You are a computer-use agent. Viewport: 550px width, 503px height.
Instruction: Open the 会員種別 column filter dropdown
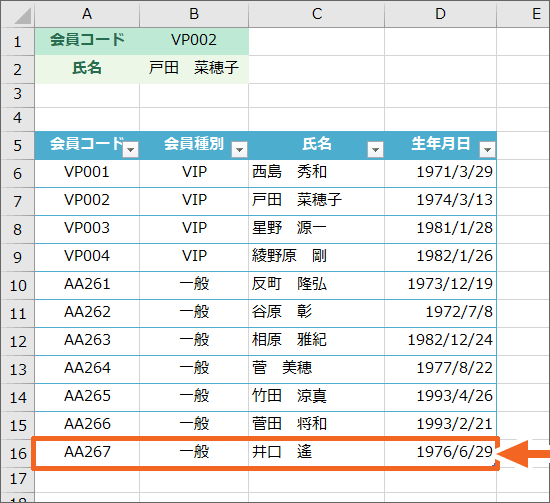point(240,150)
